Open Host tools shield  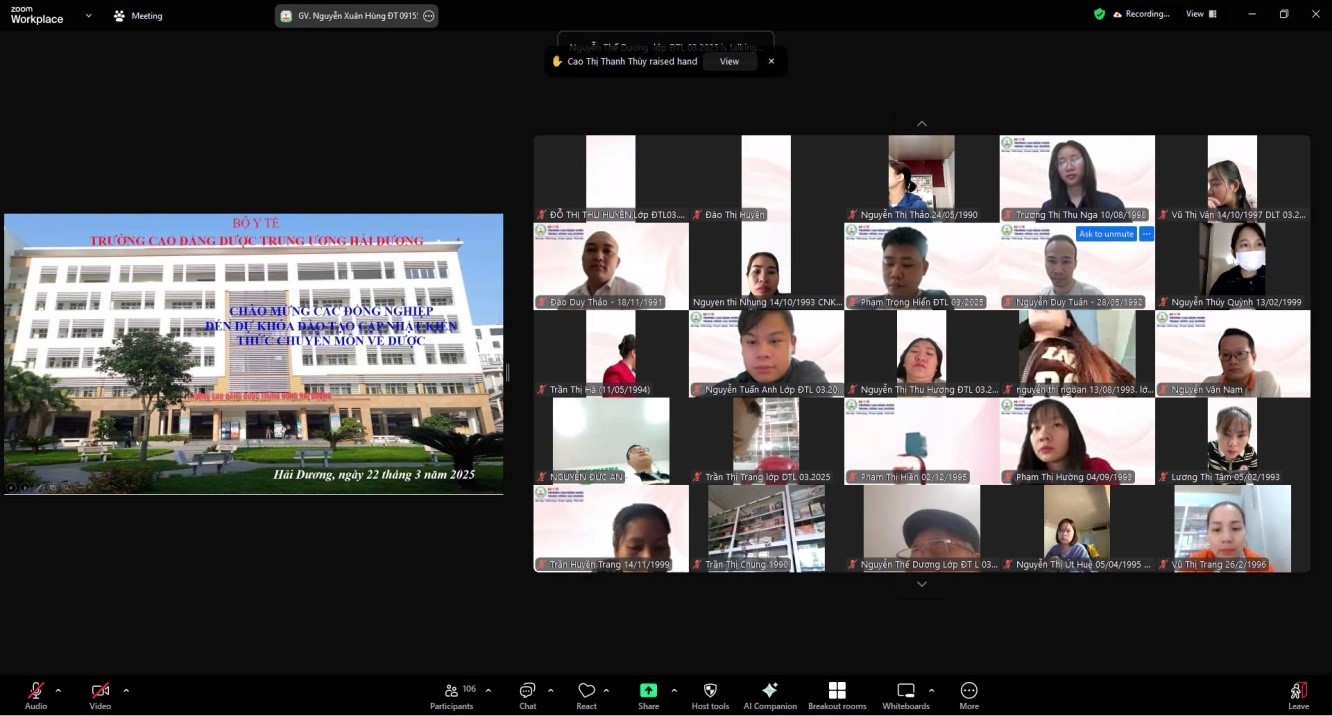(710, 695)
